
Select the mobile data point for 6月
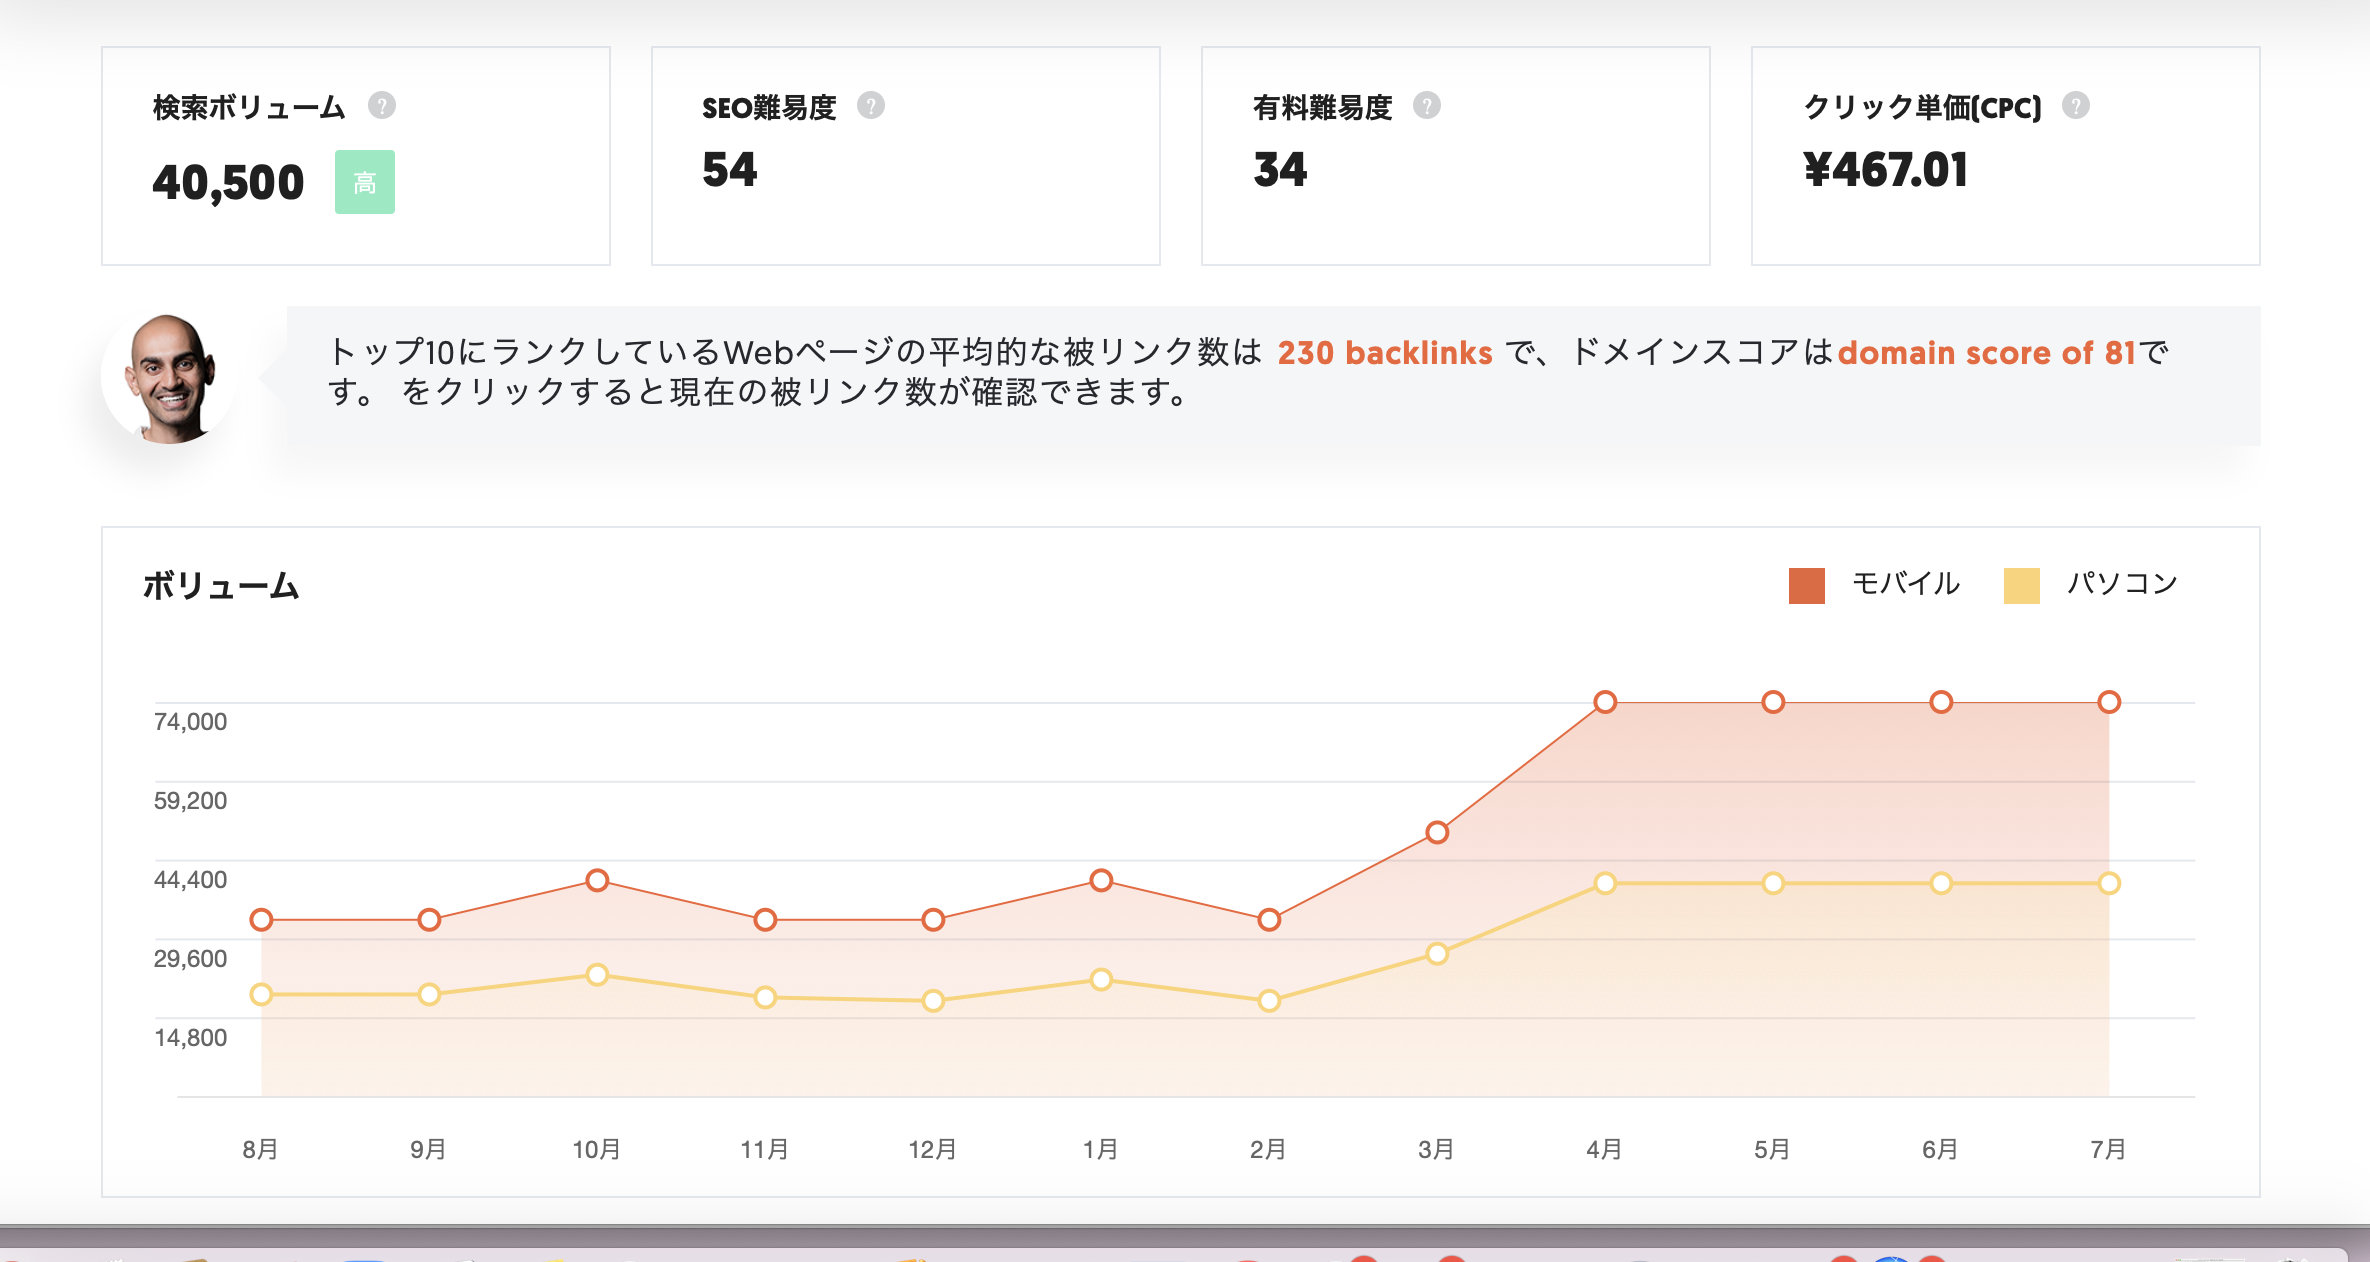(x=1941, y=702)
